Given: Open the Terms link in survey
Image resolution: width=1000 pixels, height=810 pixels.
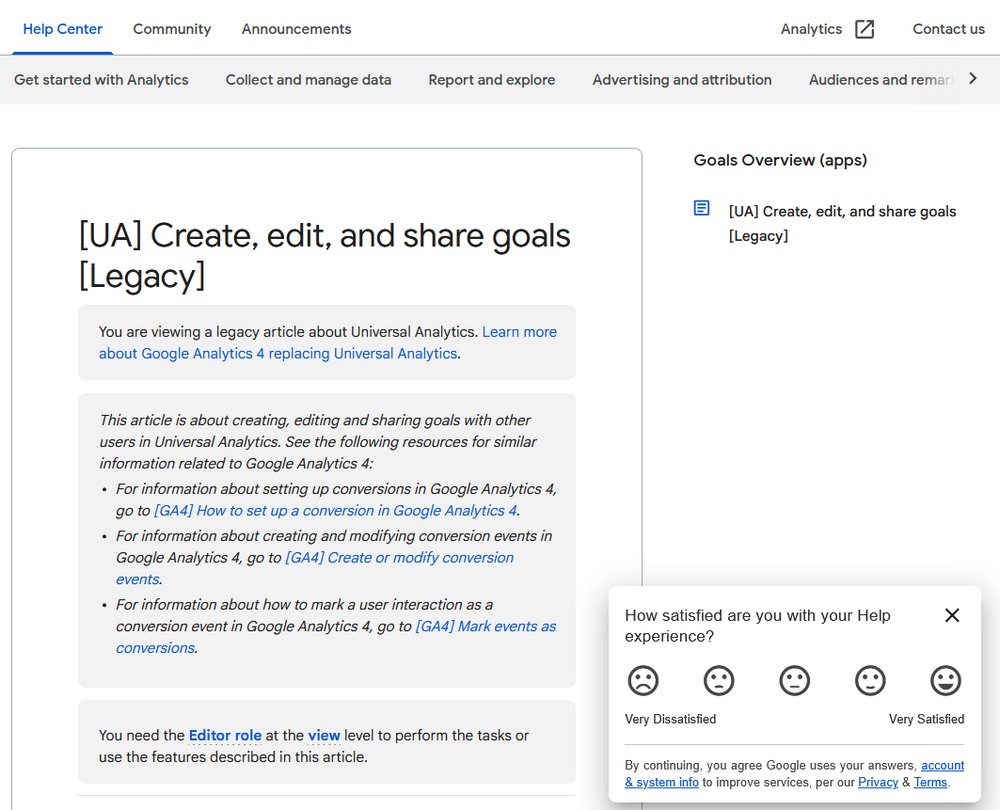Looking at the screenshot, I should pyautogui.click(x=930, y=782).
